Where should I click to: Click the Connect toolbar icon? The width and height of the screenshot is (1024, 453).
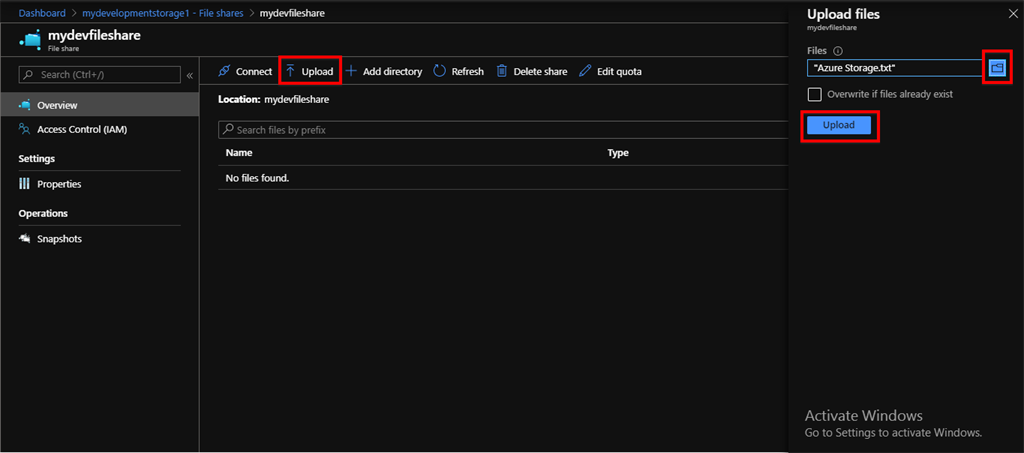[225, 71]
